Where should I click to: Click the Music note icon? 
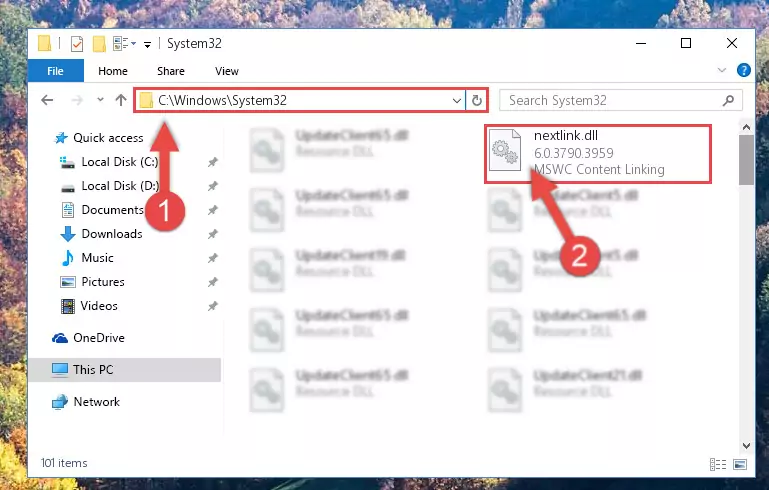[x=68, y=258]
